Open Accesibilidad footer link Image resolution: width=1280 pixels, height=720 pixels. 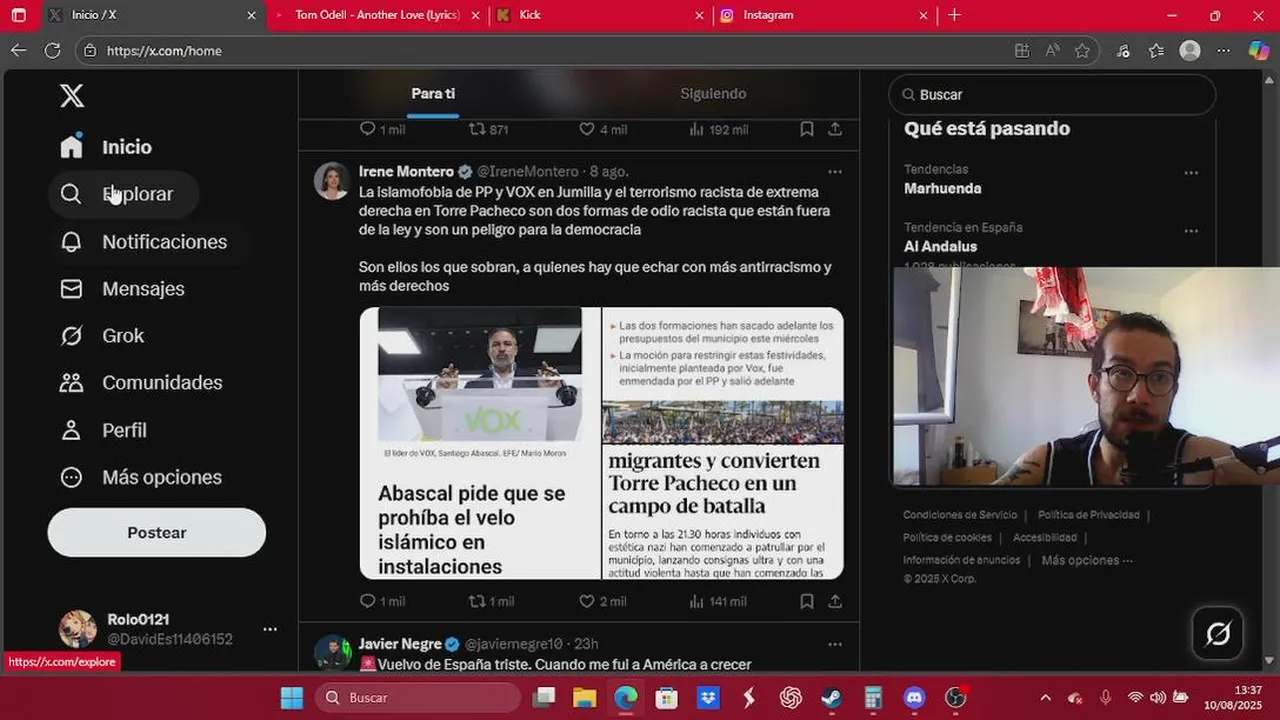pos(1045,538)
